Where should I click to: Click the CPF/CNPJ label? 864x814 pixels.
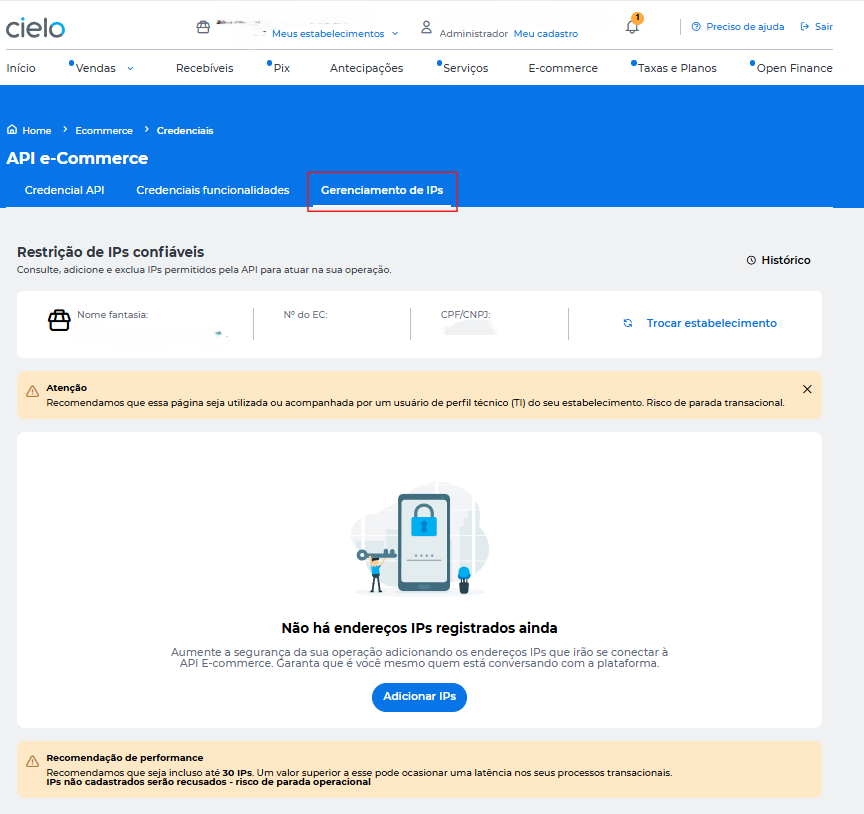coord(465,315)
